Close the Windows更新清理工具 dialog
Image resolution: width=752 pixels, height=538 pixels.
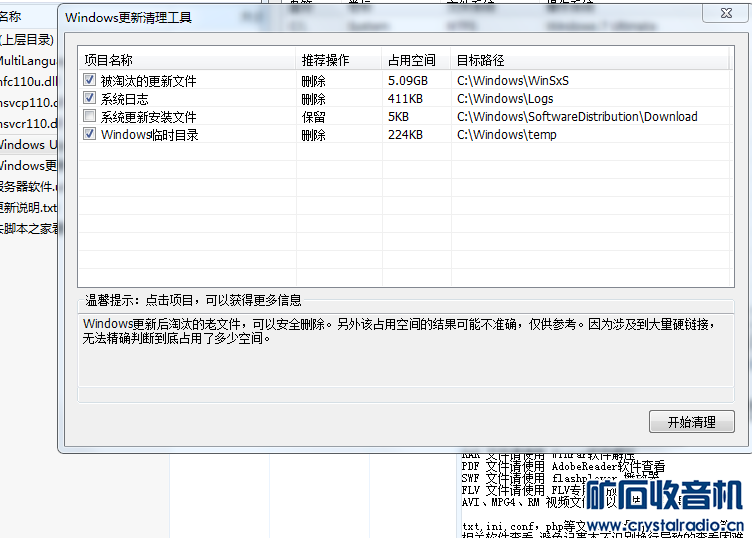click(726, 13)
